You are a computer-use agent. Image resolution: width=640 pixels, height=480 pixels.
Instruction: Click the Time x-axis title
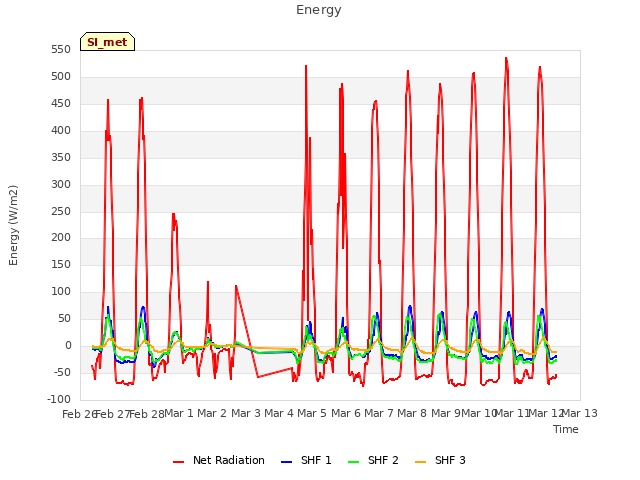pyautogui.click(x=566, y=429)
